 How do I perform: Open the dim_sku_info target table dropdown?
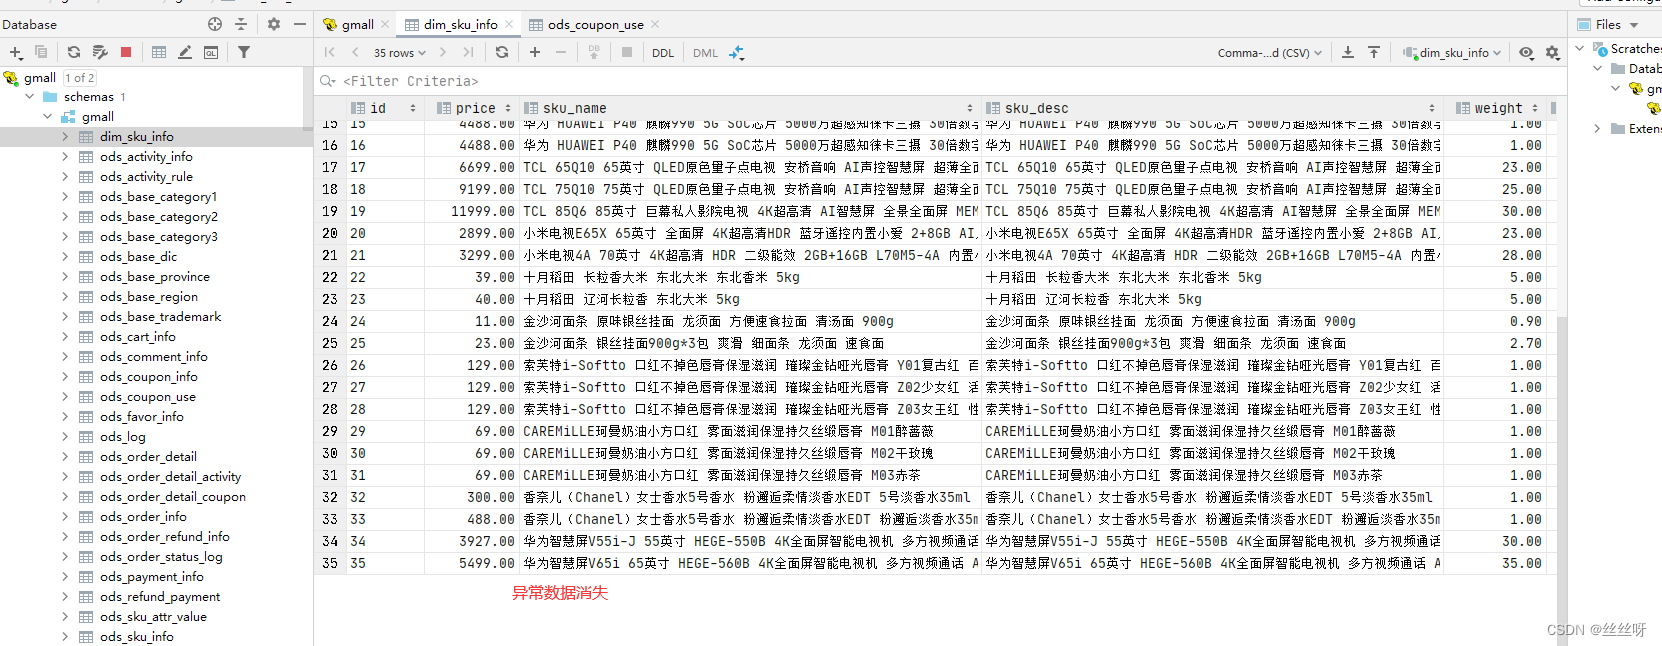coord(1451,53)
